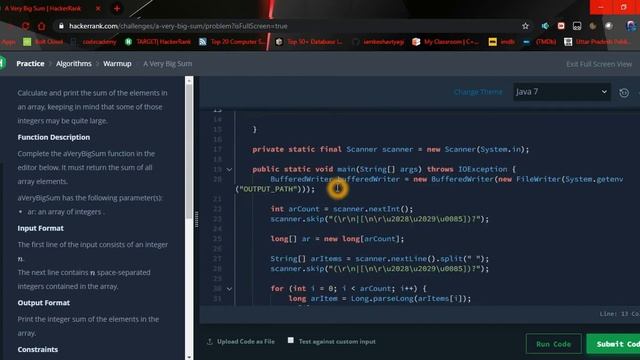Click A Very Big Sum breadcrumb

tap(167, 64)
